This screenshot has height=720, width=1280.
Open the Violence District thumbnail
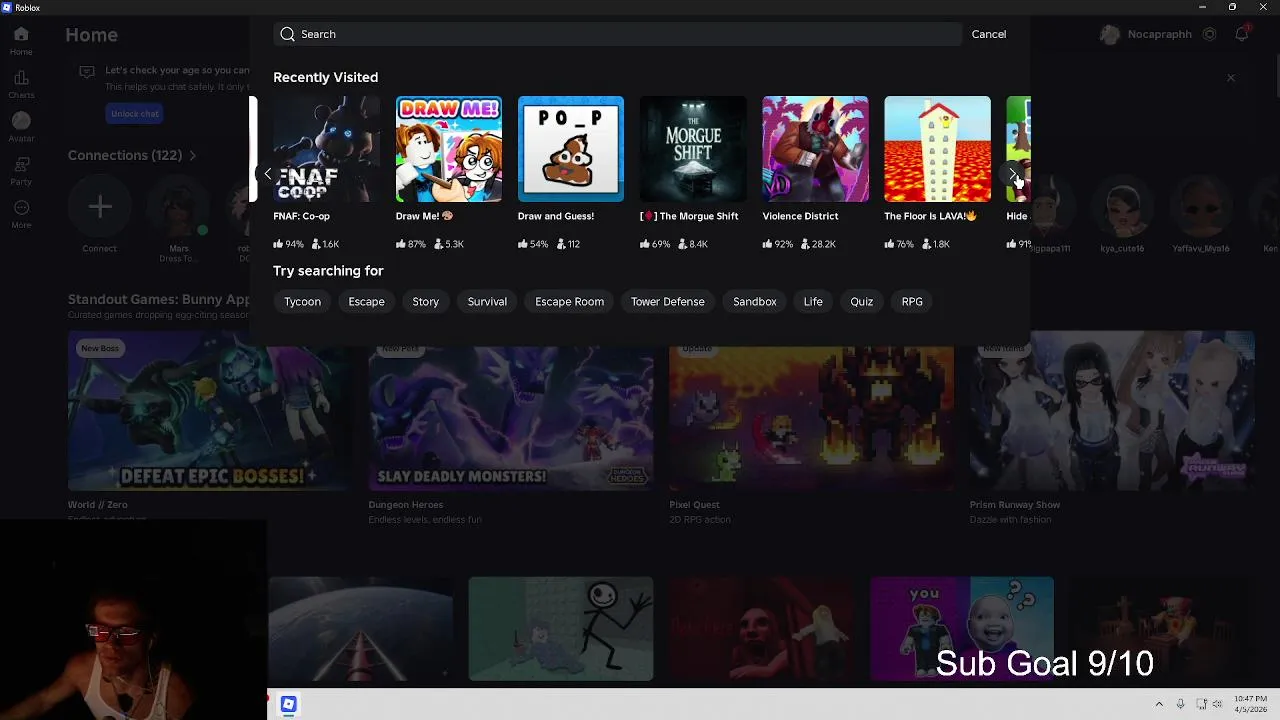pos(815,149)
